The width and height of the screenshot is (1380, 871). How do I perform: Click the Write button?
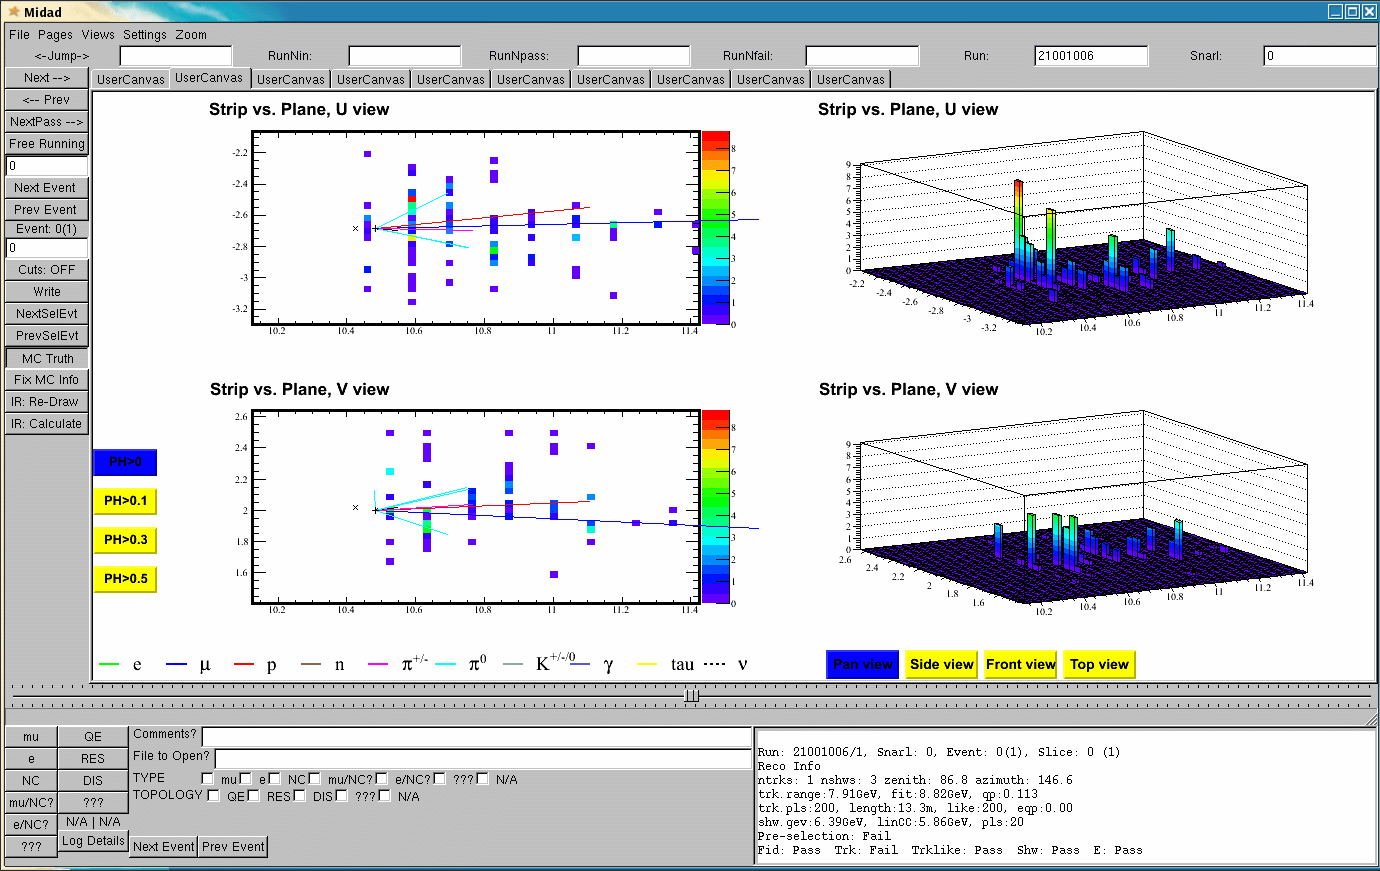pos(46,292)
